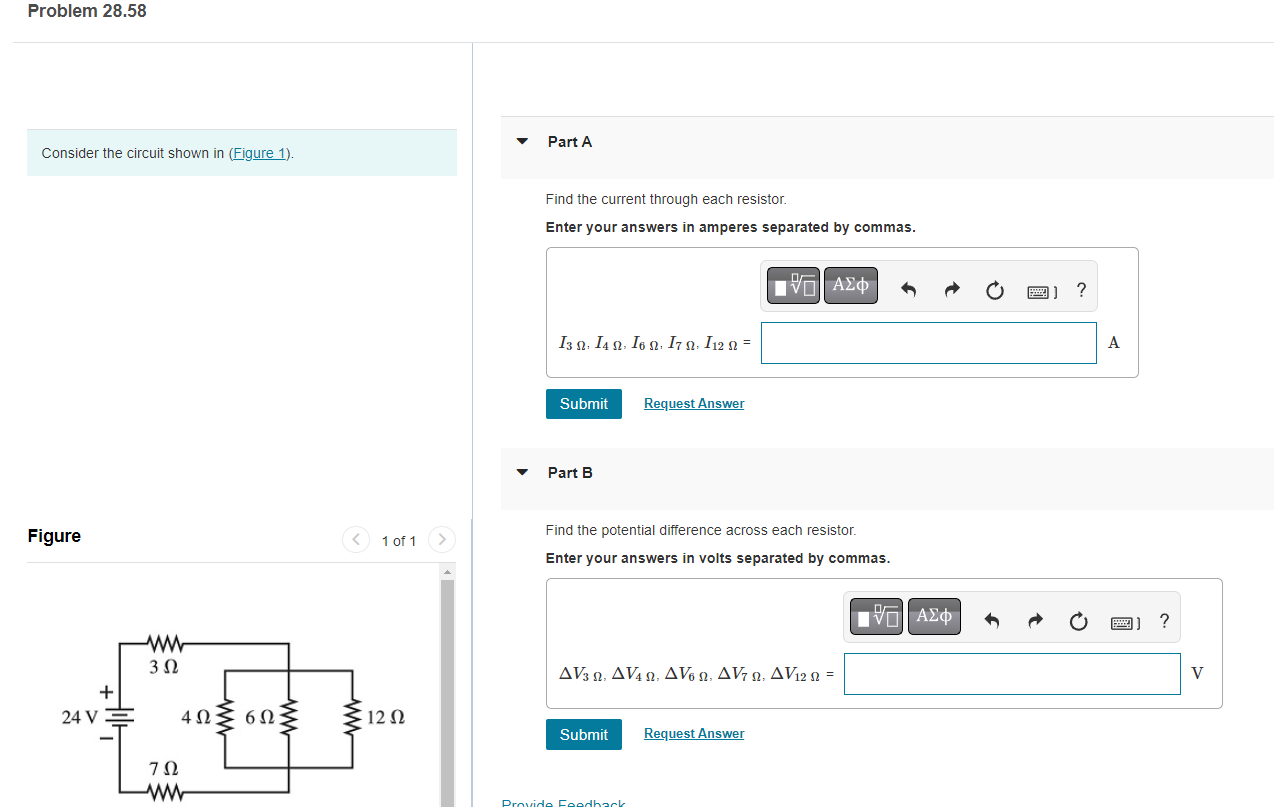Undo the last entry in Part A
Screen dimensions: 1274x807
tap(908, 289)
